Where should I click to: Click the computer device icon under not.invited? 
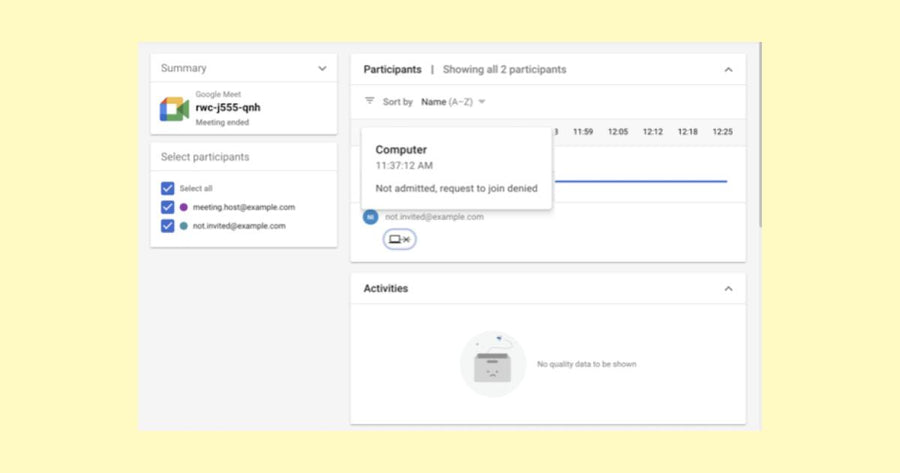pyautogui.click(x=399, y=239)
